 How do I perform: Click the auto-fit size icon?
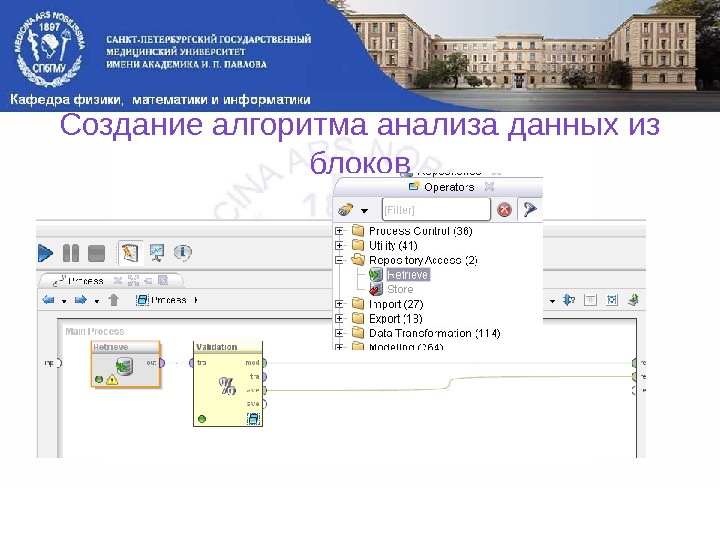[612, 300]
